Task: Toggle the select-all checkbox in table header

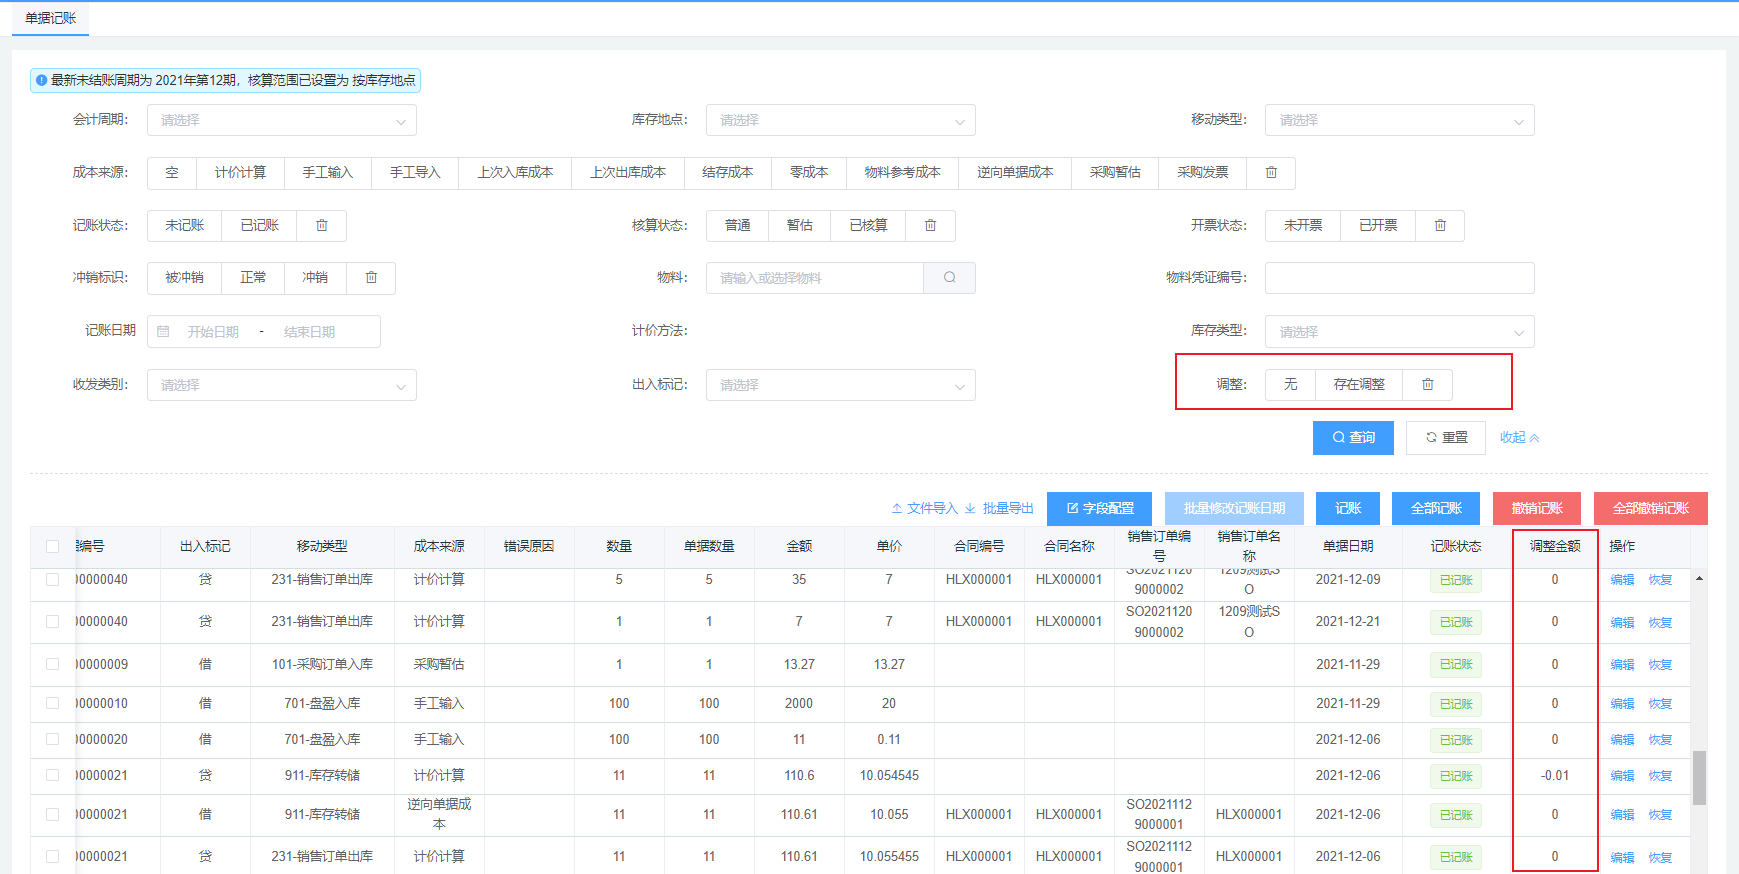Action: pos(53,547)
